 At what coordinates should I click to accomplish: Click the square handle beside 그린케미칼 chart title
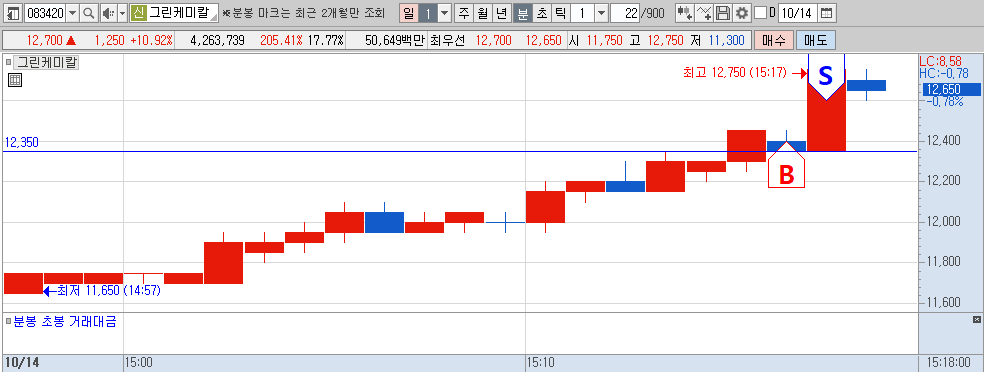point(8,62)
